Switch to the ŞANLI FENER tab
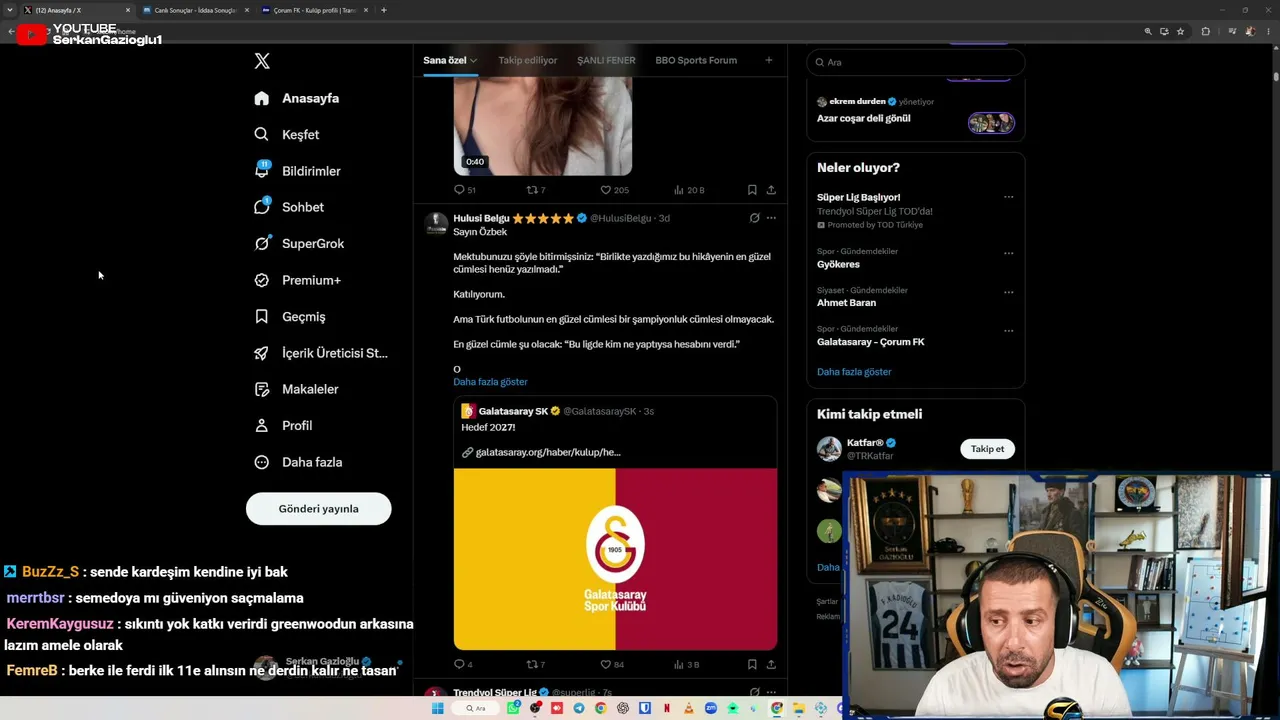The width and height of the screenshot is (1280, 720). point(606,60)
